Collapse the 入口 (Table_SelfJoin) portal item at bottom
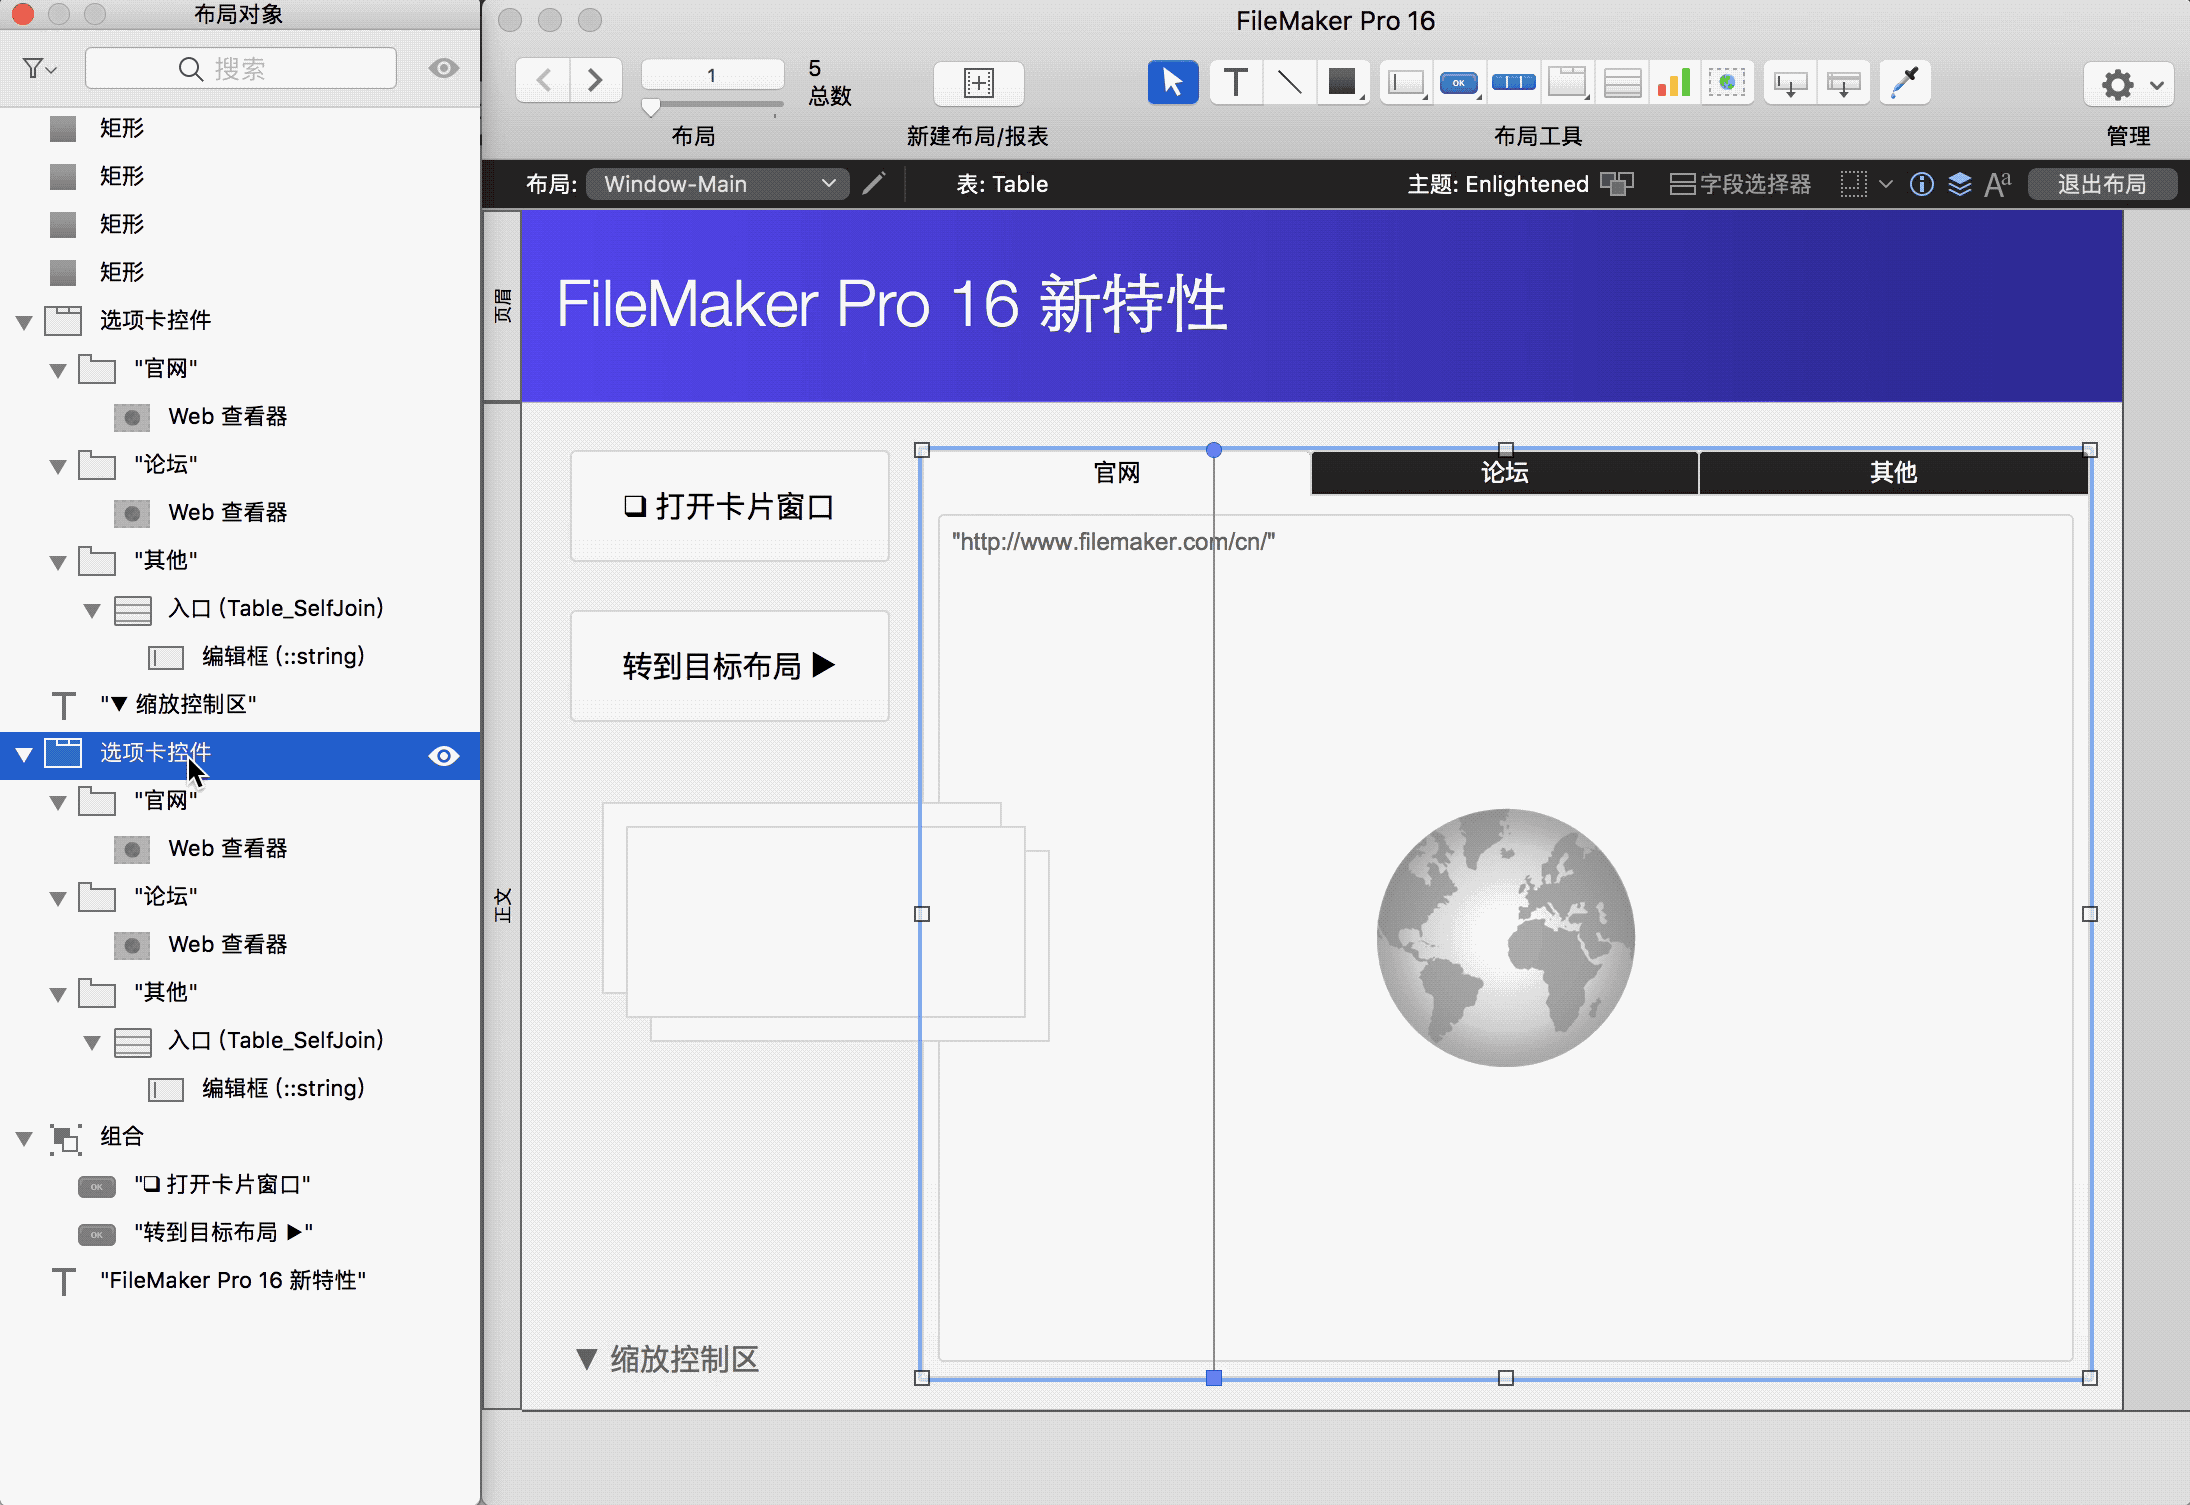2190x1505 pixels. [x=92, y=1042]
